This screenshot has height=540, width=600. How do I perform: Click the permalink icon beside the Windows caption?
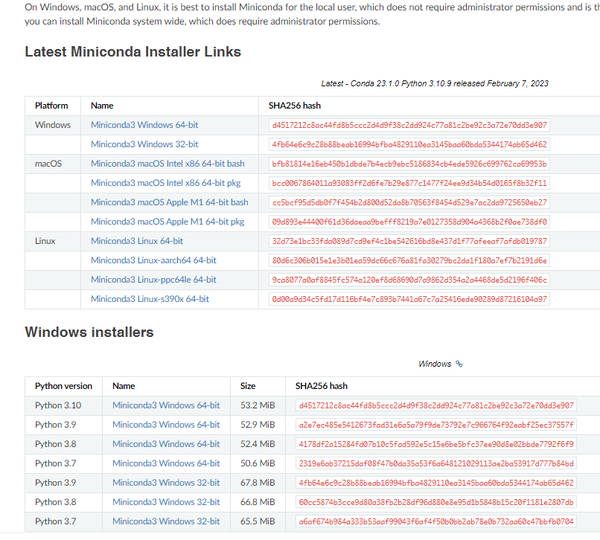coord(459,364)
